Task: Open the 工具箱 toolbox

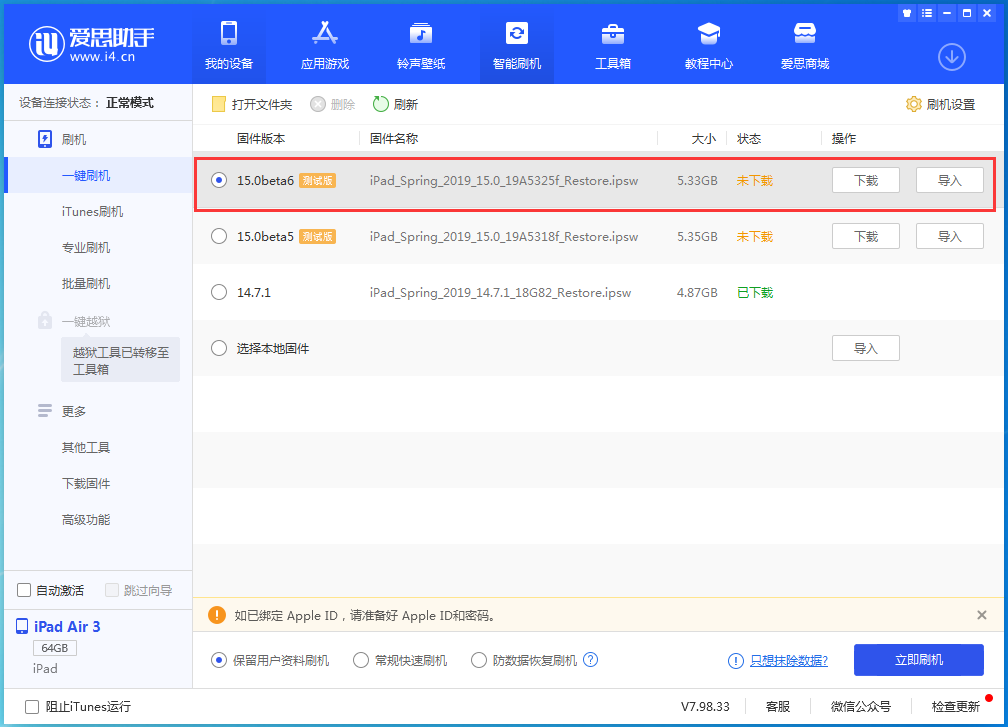Action: click(613, 45)
